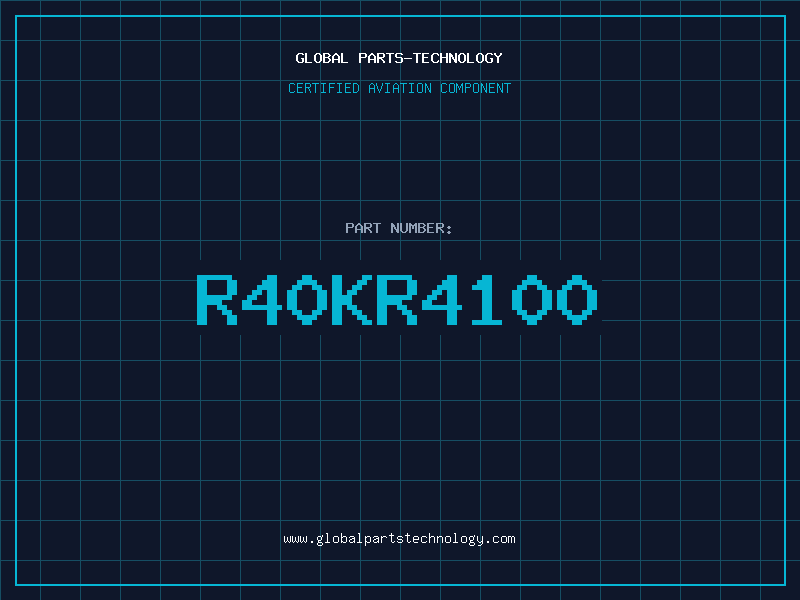
Task: Click the second R in the part number
Action: point(397,299)
